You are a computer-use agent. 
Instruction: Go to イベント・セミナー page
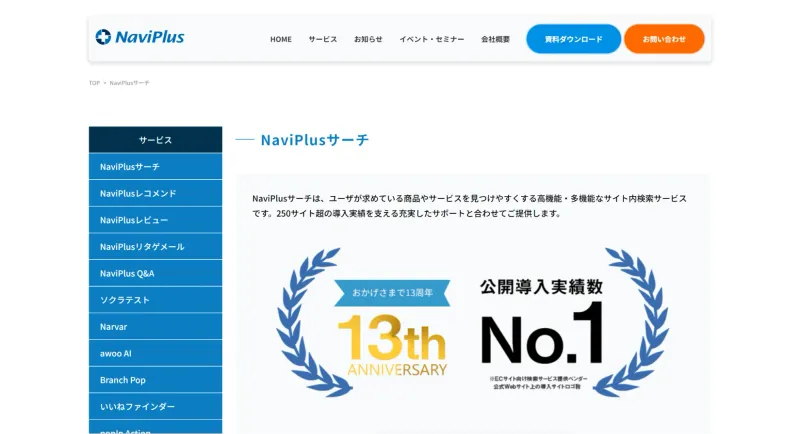click(432, 39)
